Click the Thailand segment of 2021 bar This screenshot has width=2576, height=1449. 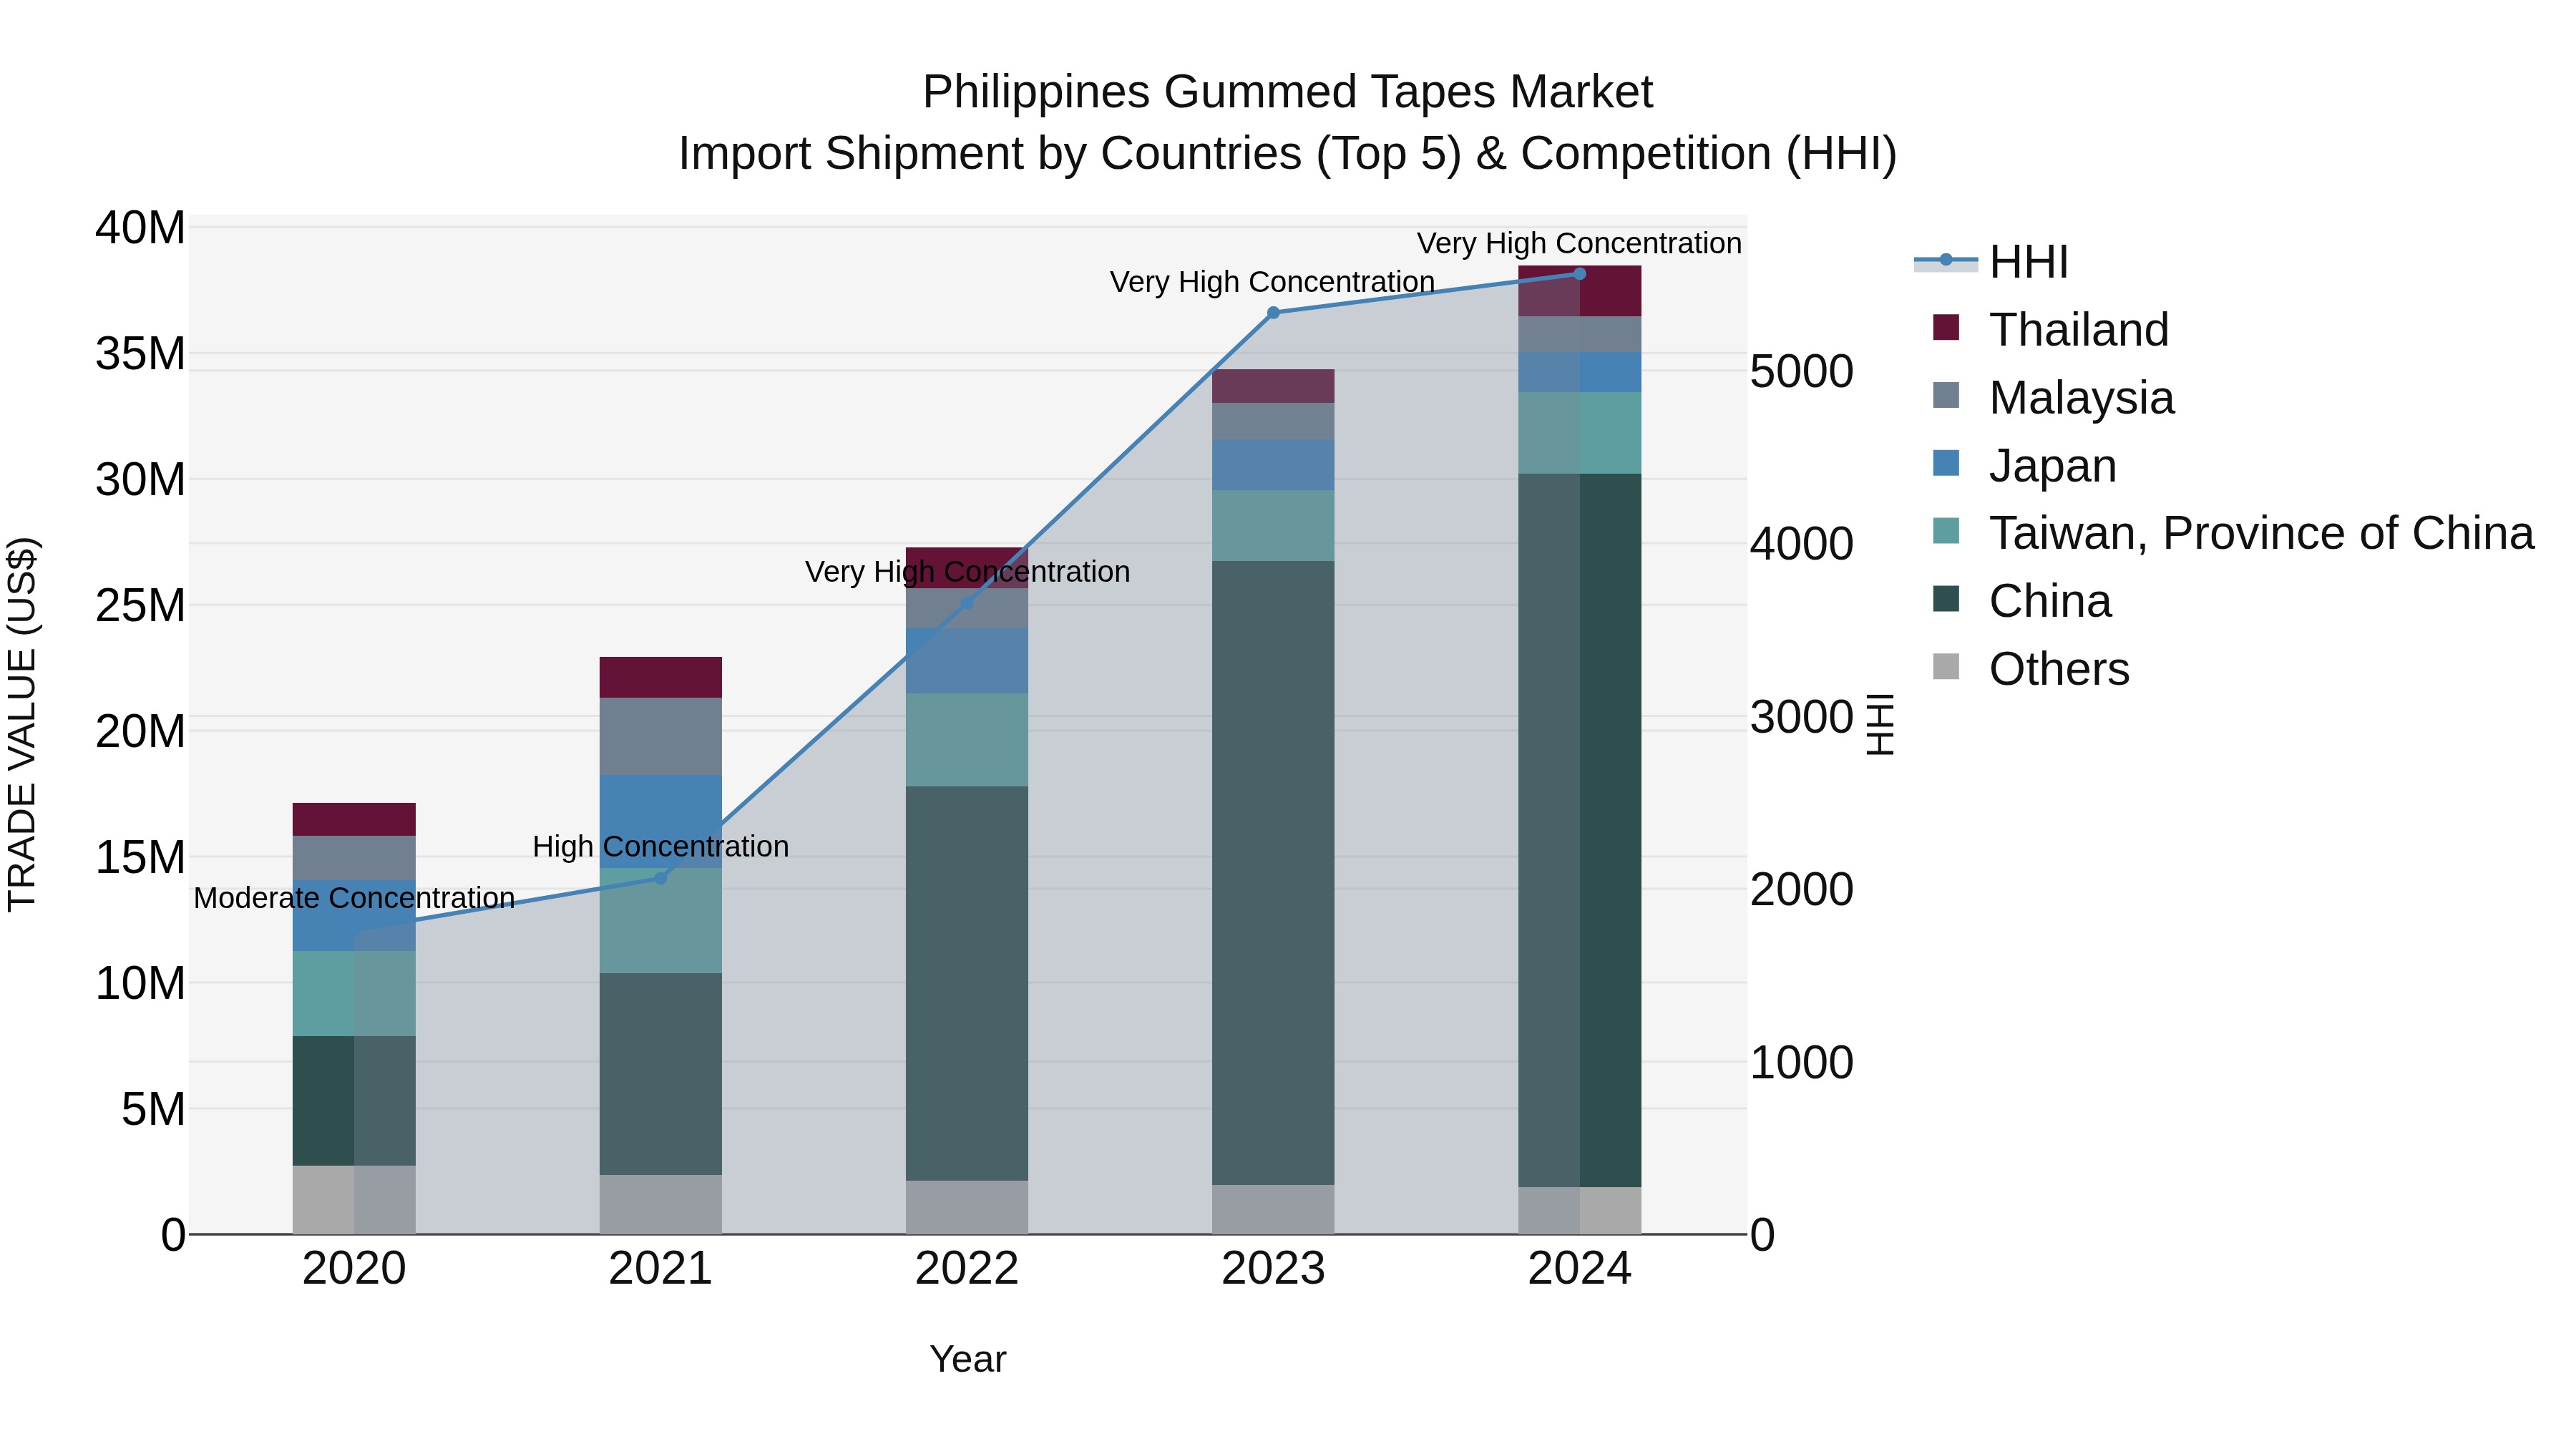(660, 677)
